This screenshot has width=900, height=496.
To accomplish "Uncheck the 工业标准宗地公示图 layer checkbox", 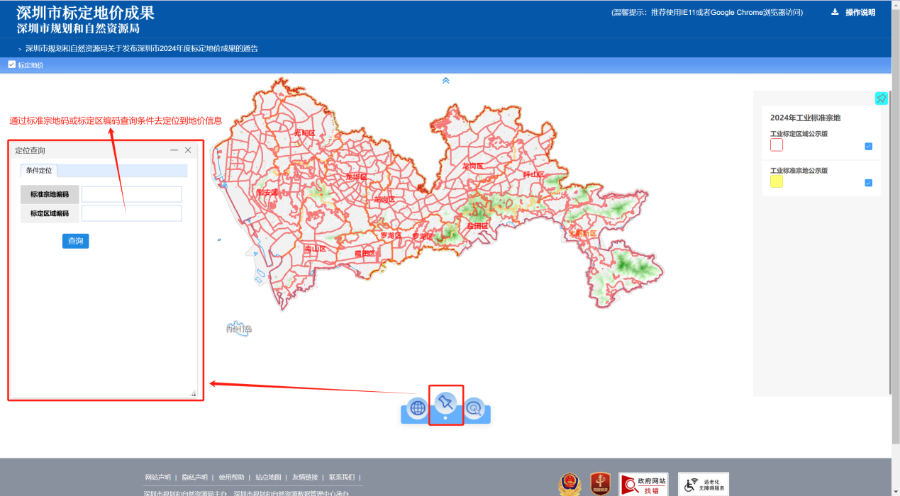I will click(x=868, y=182).
